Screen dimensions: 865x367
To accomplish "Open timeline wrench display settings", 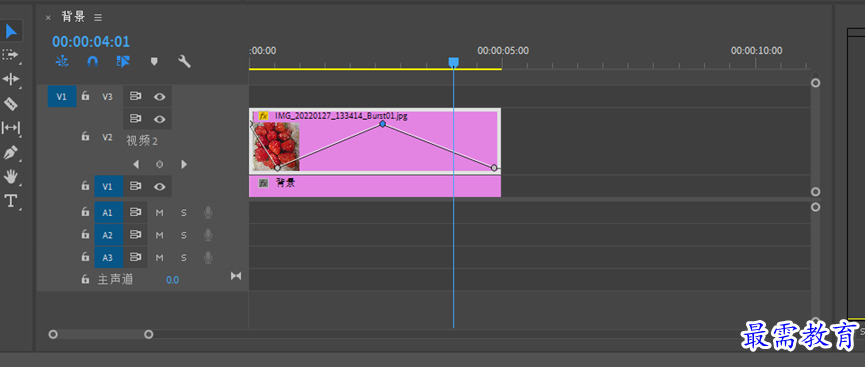I will coord(184,62).
